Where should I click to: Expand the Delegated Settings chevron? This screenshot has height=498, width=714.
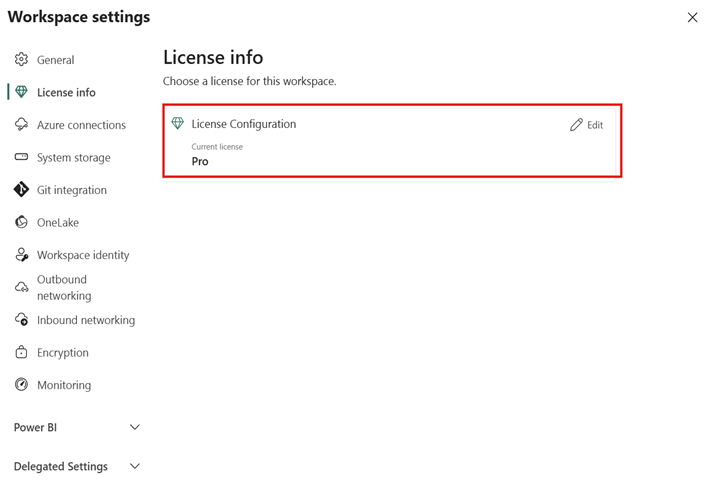[135, 466]
